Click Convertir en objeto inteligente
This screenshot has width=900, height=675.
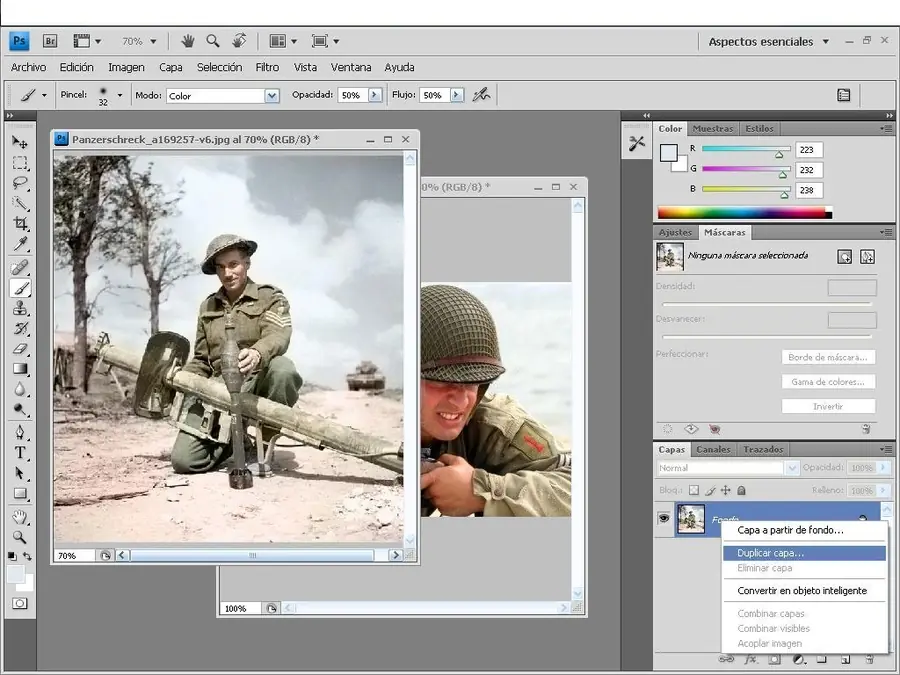pyautogui.click(x=802, y=590)
